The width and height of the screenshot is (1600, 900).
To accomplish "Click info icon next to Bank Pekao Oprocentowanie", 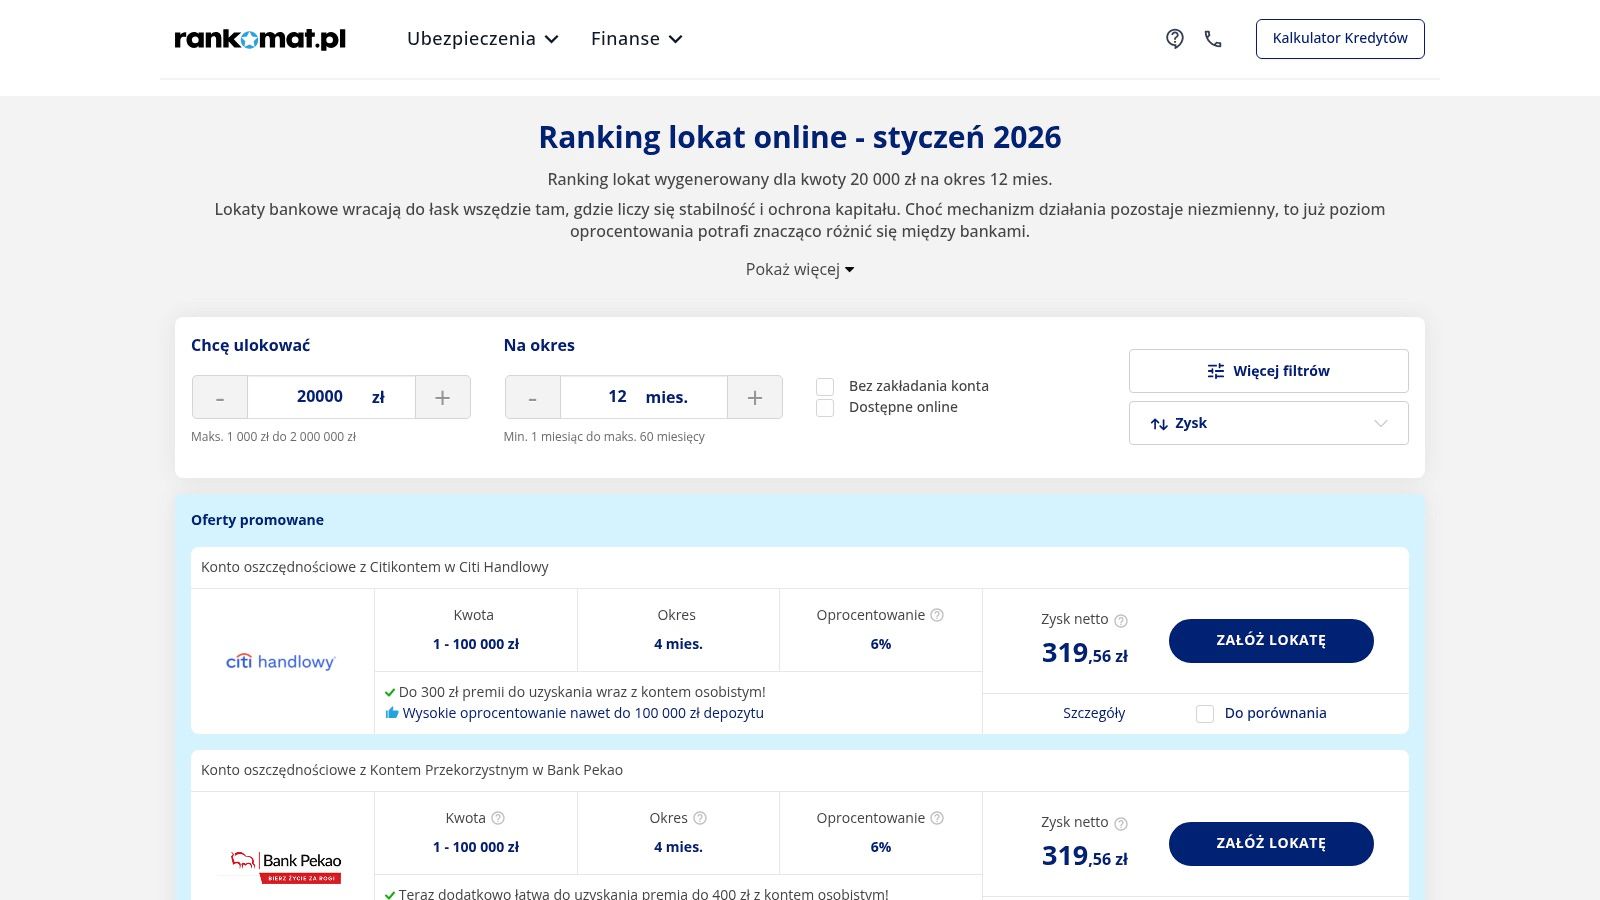I will coord(937,818).
